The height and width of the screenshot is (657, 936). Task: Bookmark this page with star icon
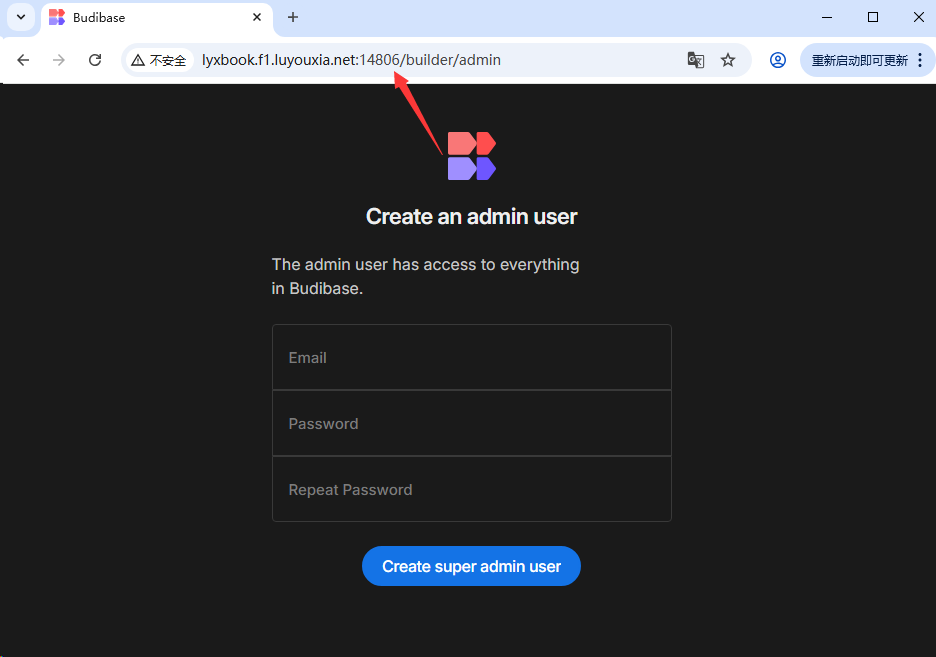pyautogui.click(x=728, y=60)
